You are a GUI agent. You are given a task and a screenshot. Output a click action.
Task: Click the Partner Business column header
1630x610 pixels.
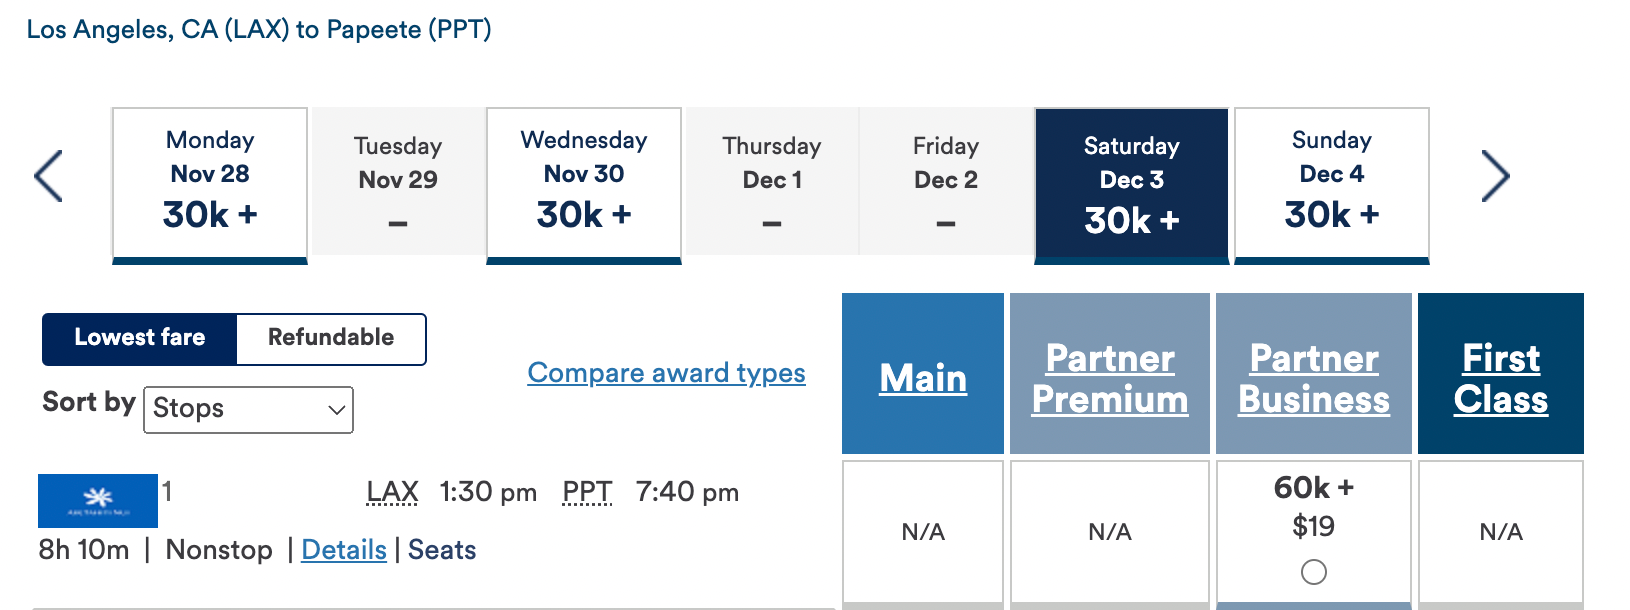1314,378
